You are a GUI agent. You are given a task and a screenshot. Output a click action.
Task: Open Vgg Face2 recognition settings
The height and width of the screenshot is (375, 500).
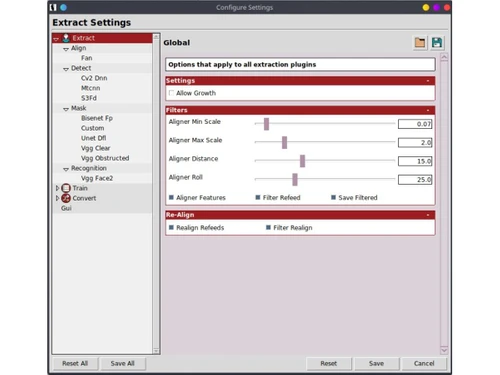click(97, 178)
